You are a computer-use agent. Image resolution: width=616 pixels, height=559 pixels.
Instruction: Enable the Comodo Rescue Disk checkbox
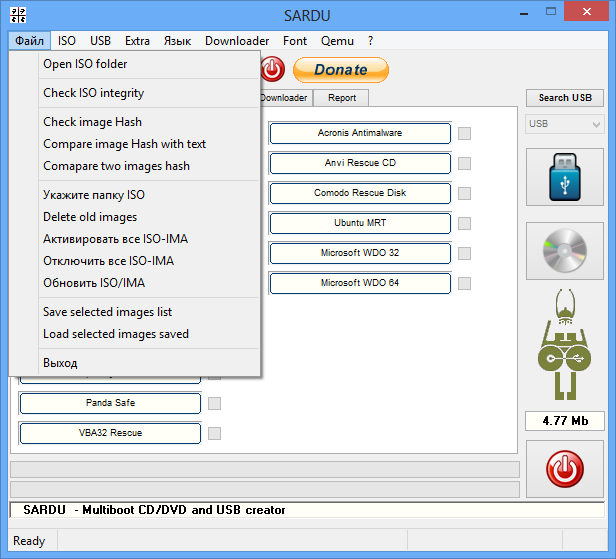464,193
